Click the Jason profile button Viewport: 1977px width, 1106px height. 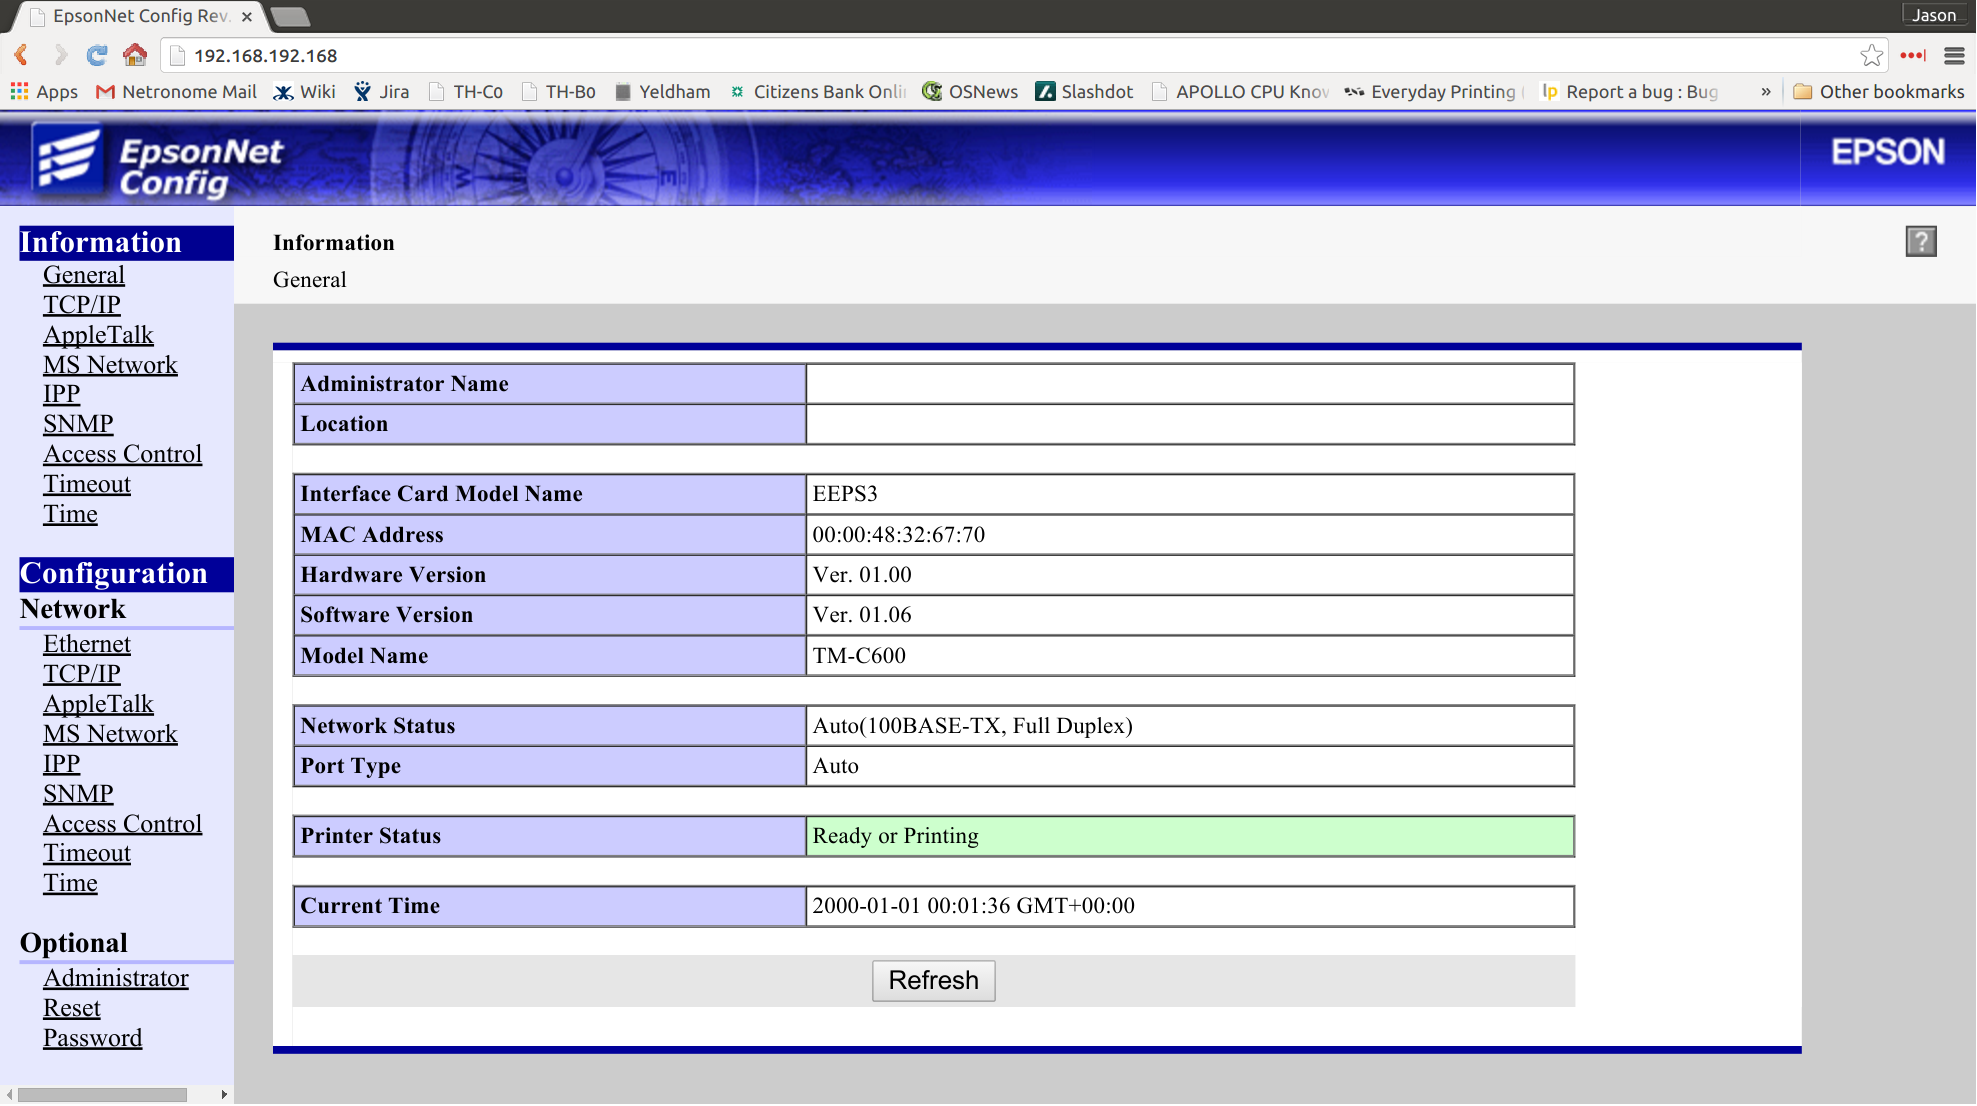tap(1934, 14)
